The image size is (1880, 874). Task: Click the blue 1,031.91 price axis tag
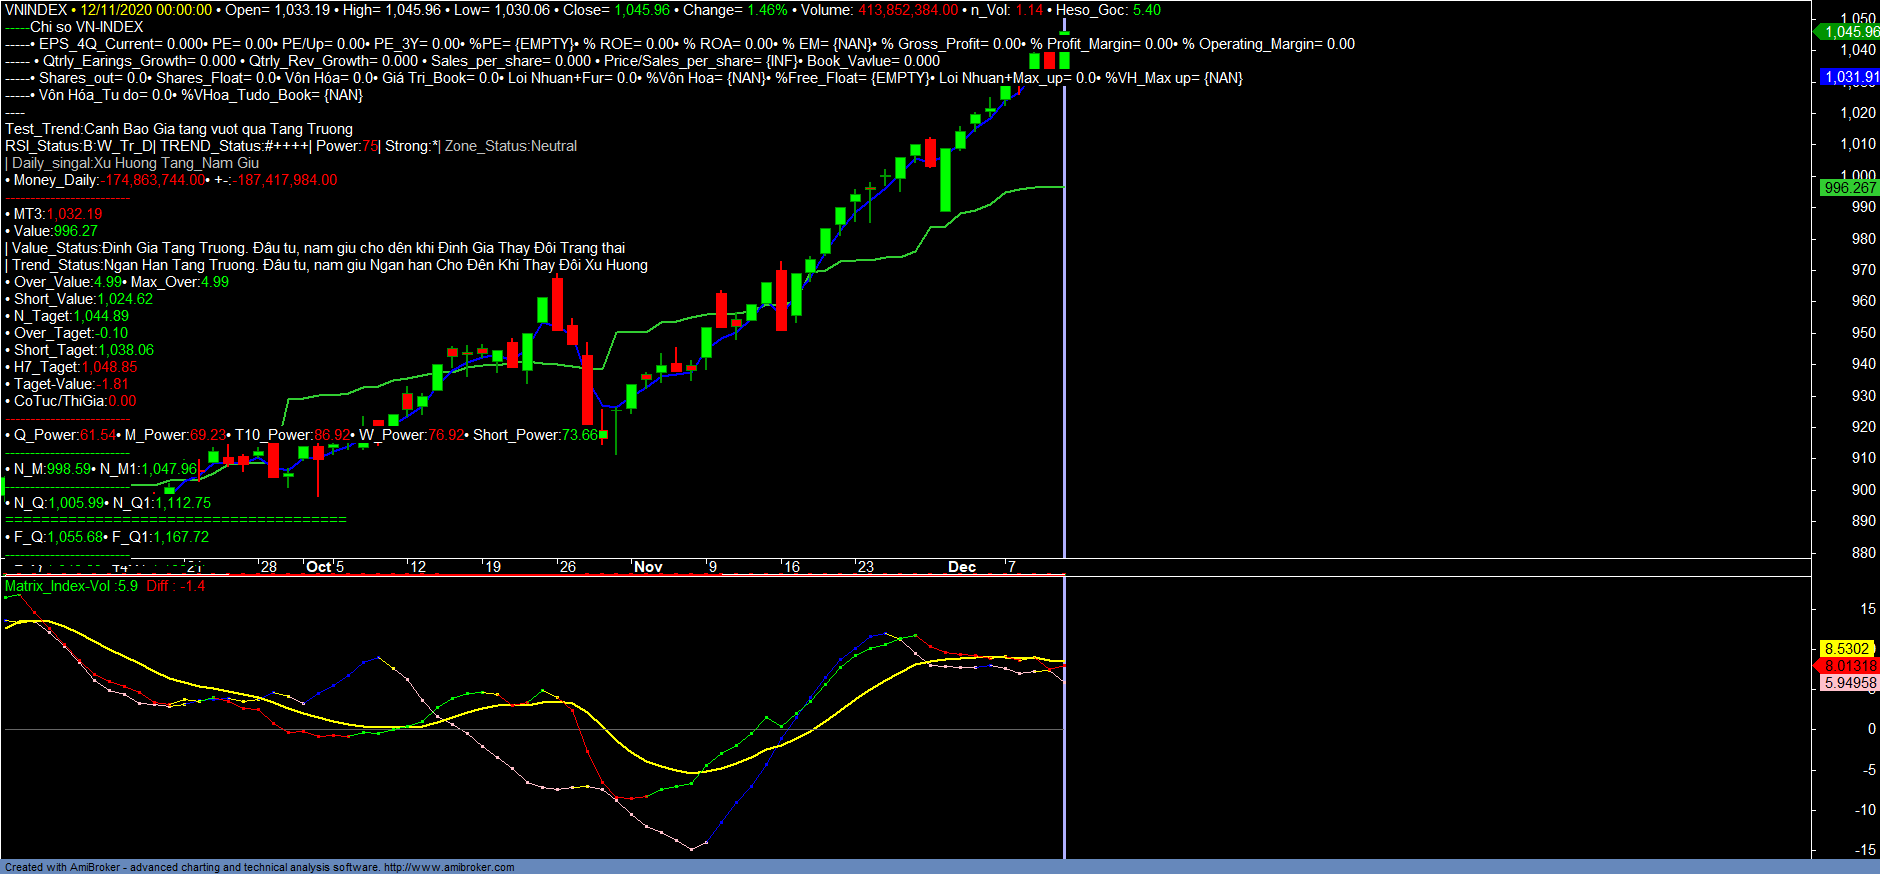(x=1849, y=77)
